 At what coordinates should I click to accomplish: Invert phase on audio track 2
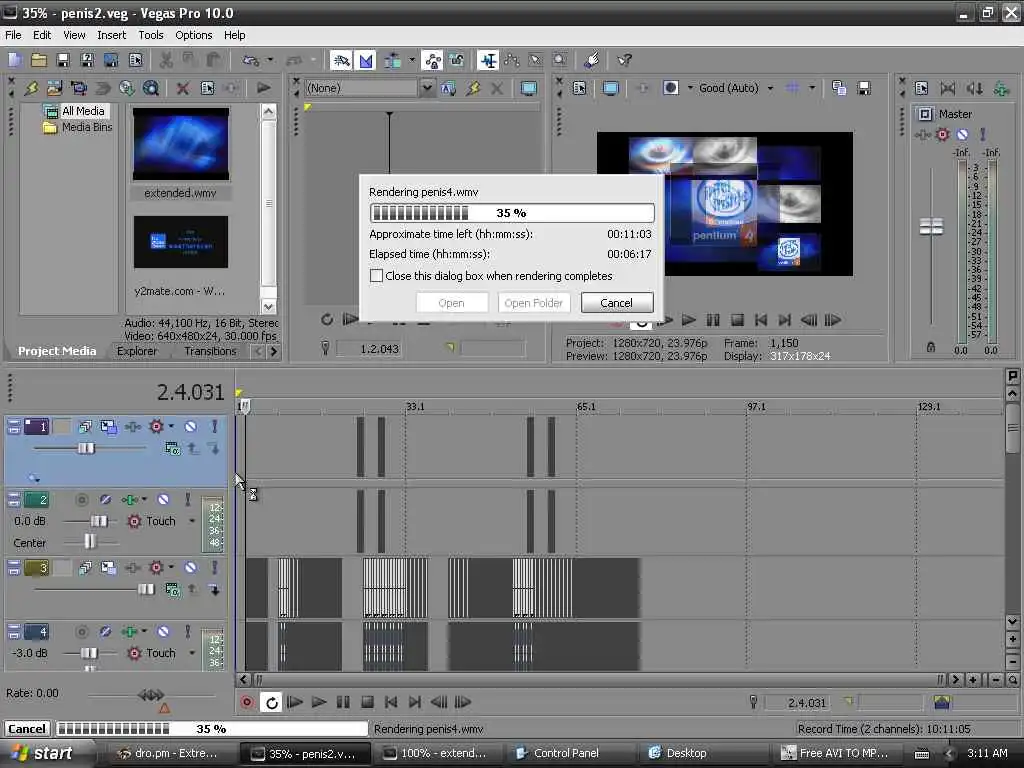(105, 500)
